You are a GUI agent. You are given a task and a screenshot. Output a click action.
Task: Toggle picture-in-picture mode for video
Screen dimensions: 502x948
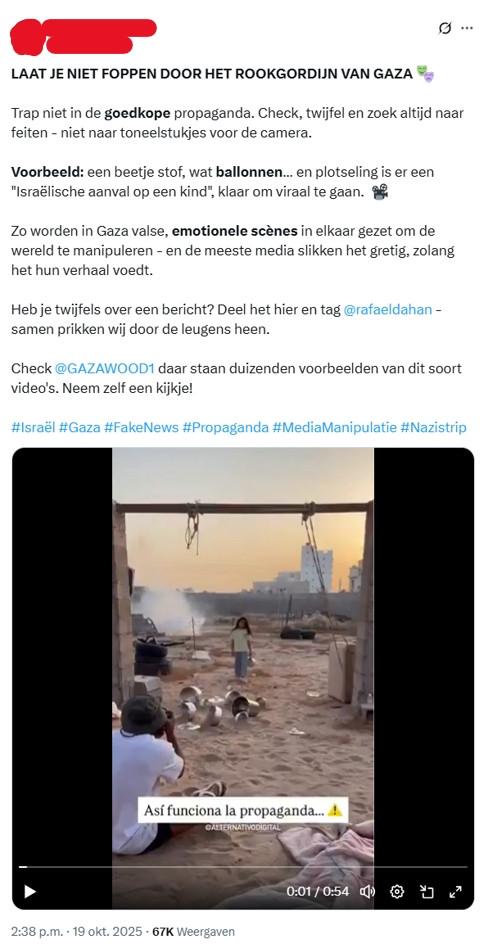[427, 891]
